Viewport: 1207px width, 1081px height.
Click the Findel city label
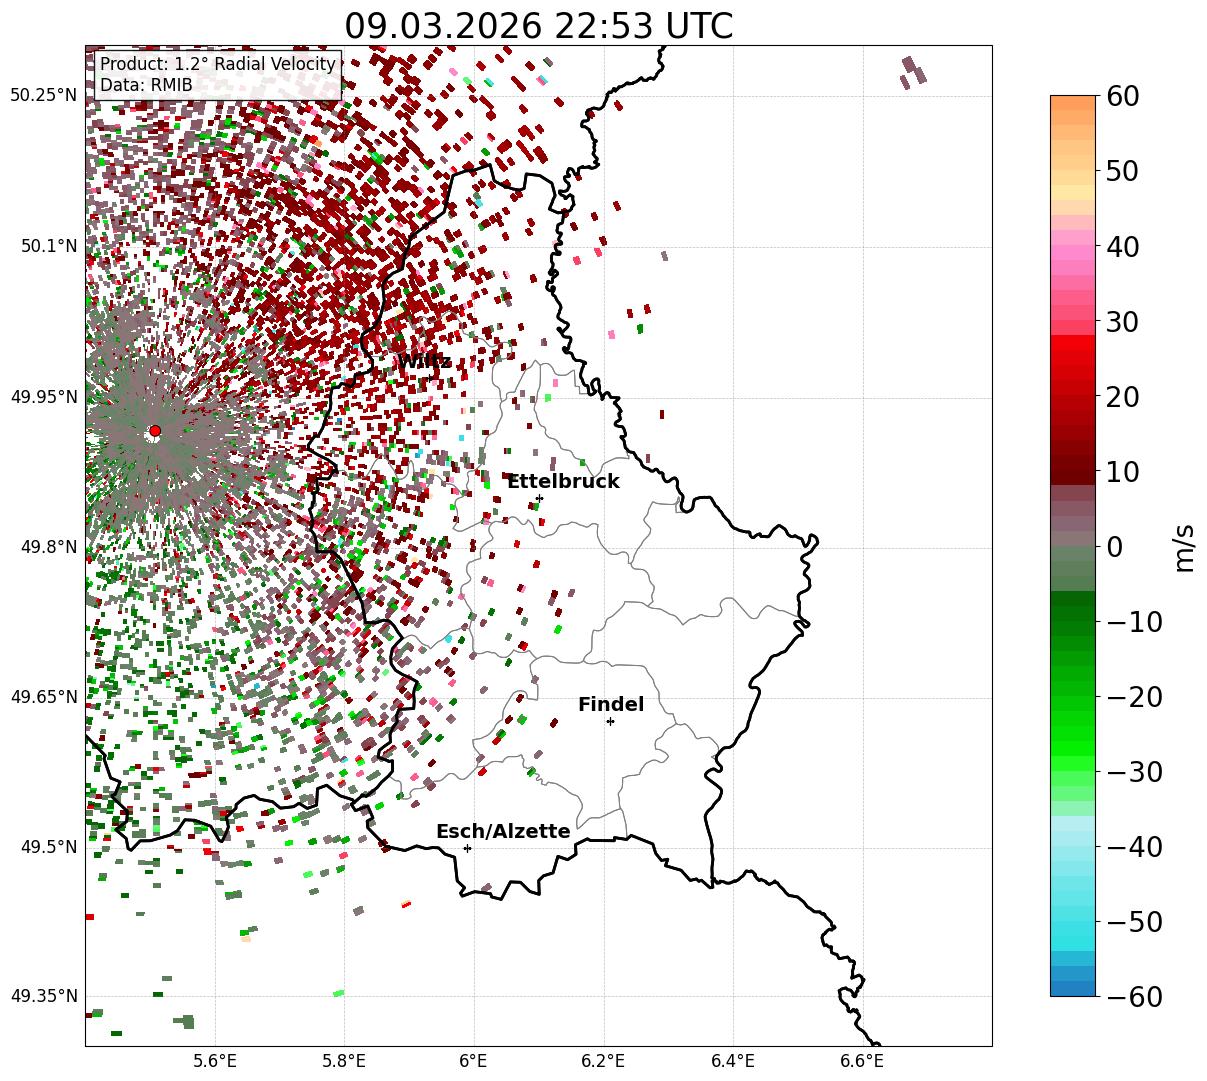[x=611, y=704]
